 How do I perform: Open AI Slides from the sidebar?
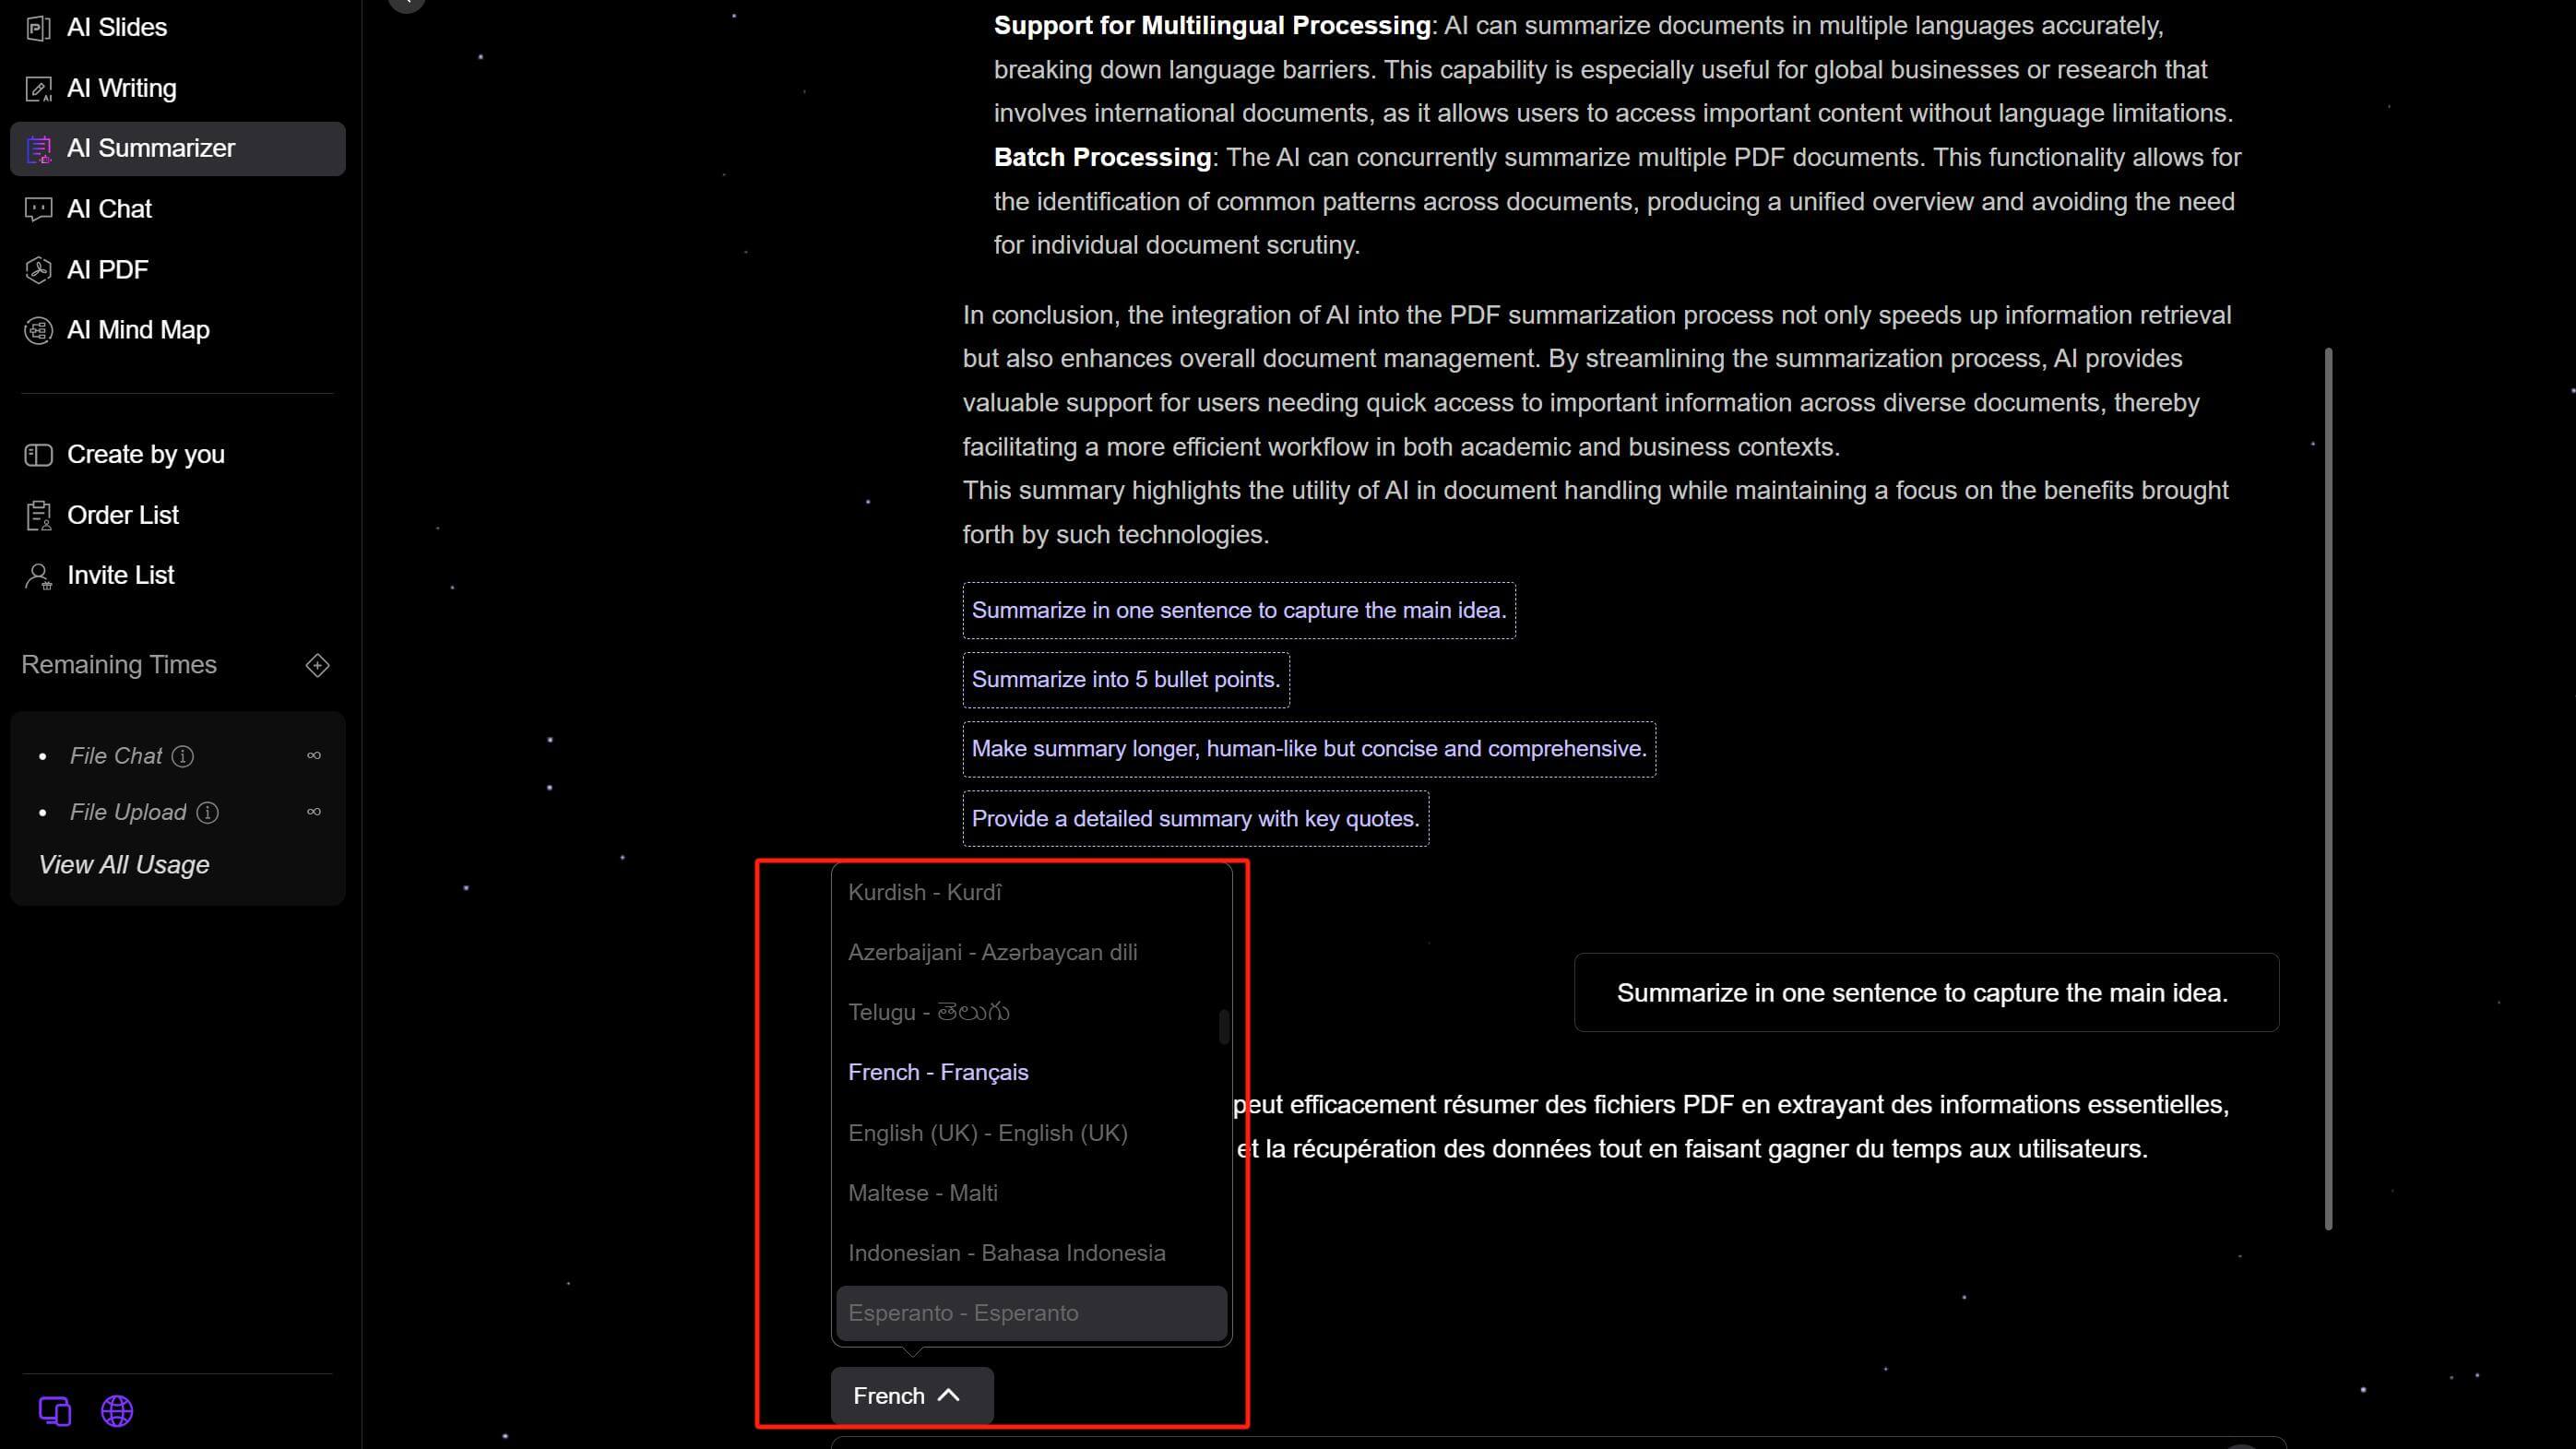[177, 28]
